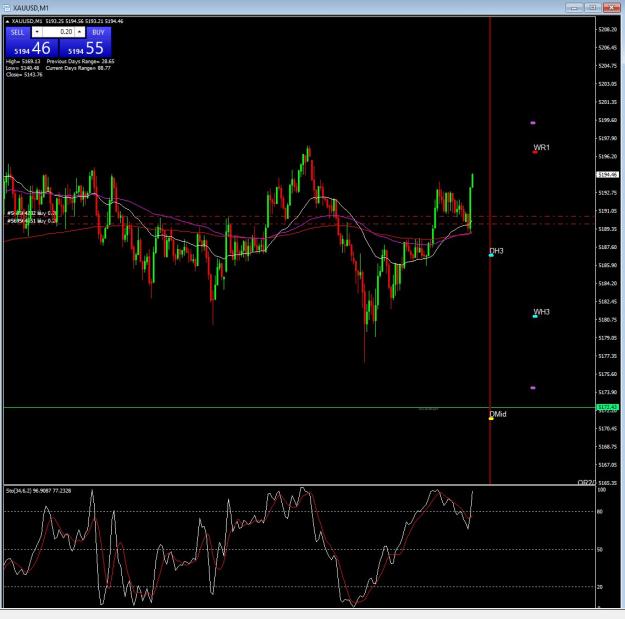Minimize the XAUUSD chart window
This screenshot has height=619, width=625.
tap(574, 8)
